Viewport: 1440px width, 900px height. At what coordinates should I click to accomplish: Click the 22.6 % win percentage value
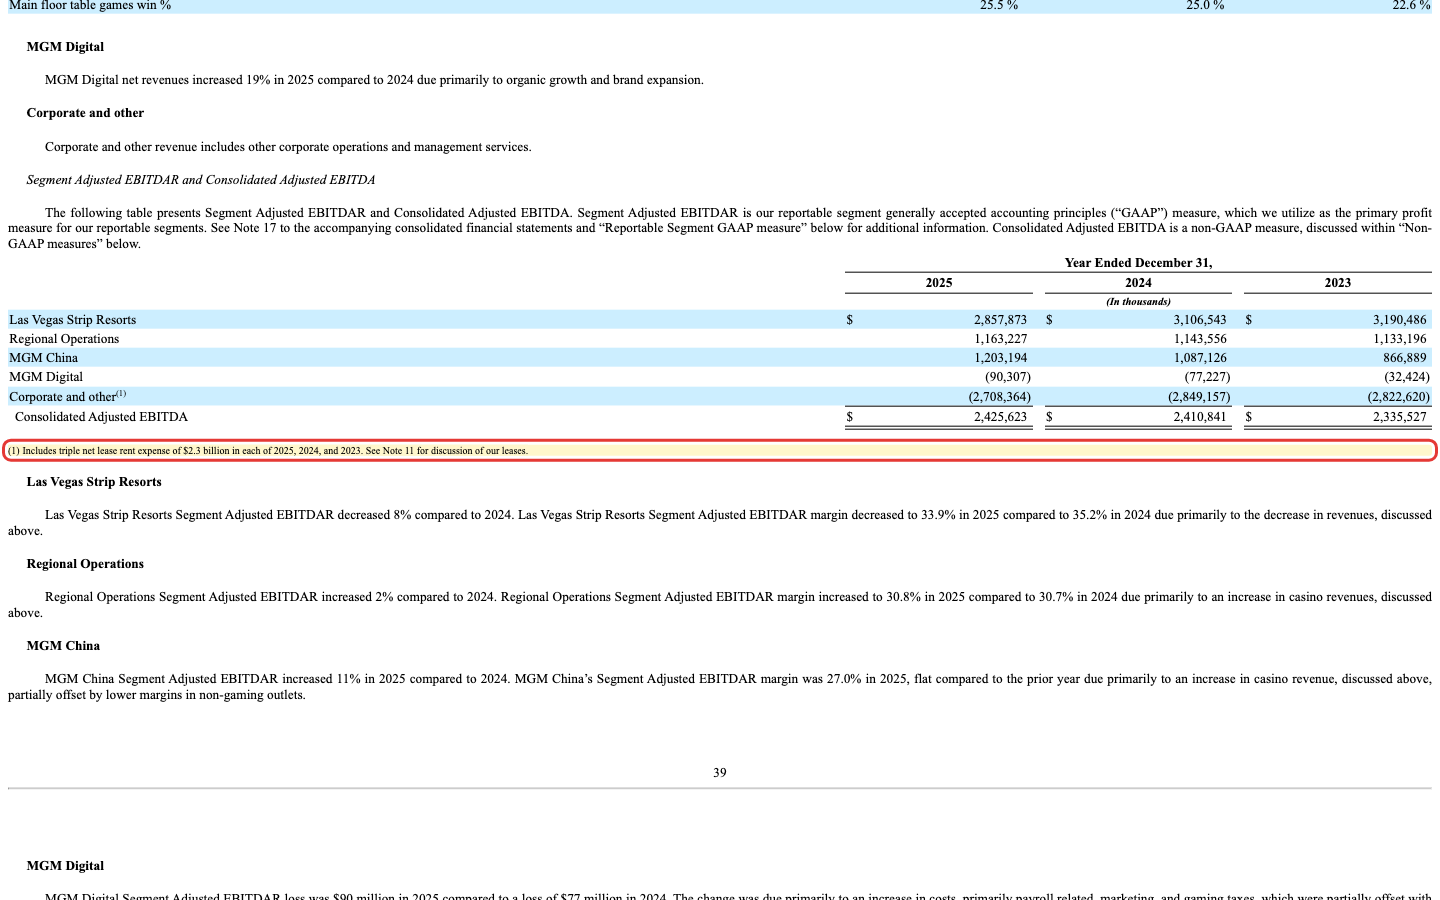(1411, 6)
